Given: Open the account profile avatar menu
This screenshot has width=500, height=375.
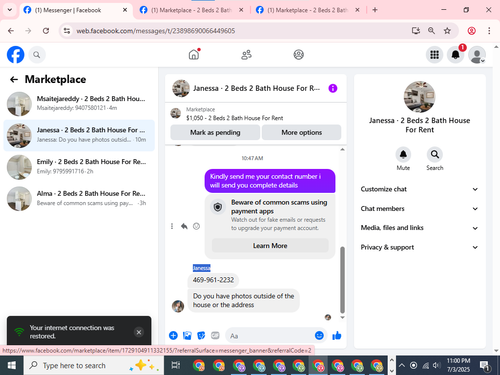Looking at the screenshot, I should (477, 55).
